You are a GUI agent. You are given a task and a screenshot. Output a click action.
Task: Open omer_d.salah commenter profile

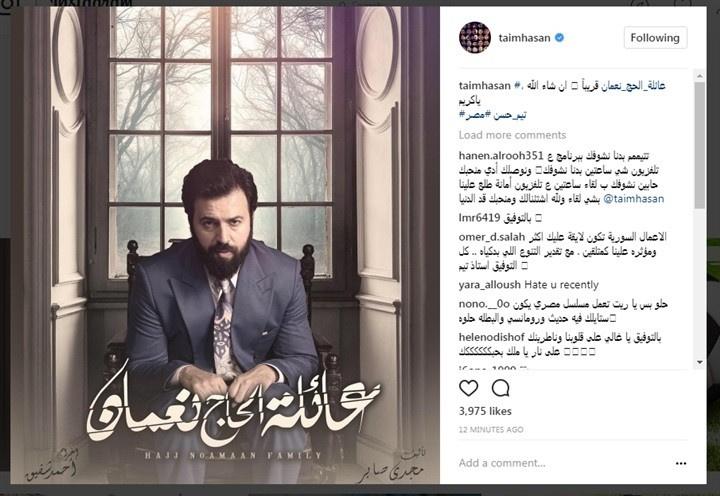click(492, 237)
